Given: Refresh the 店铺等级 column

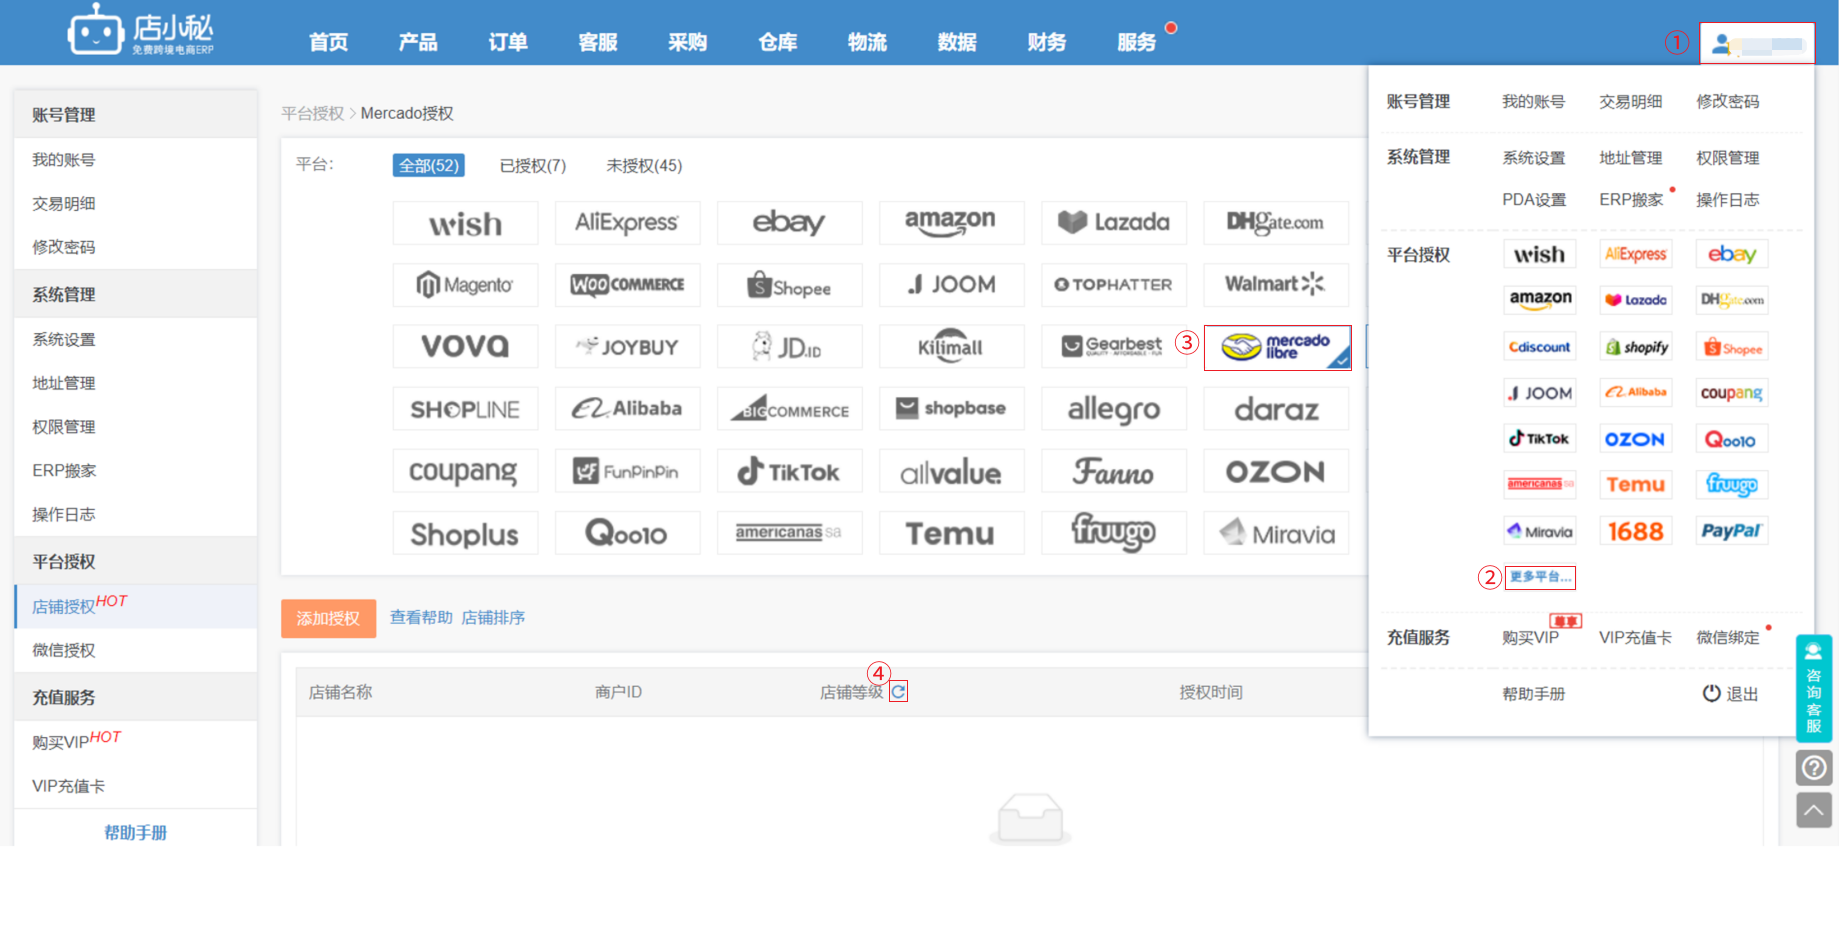Looking at the screenshot, I should pyautogui.click(x=898, y=692).
